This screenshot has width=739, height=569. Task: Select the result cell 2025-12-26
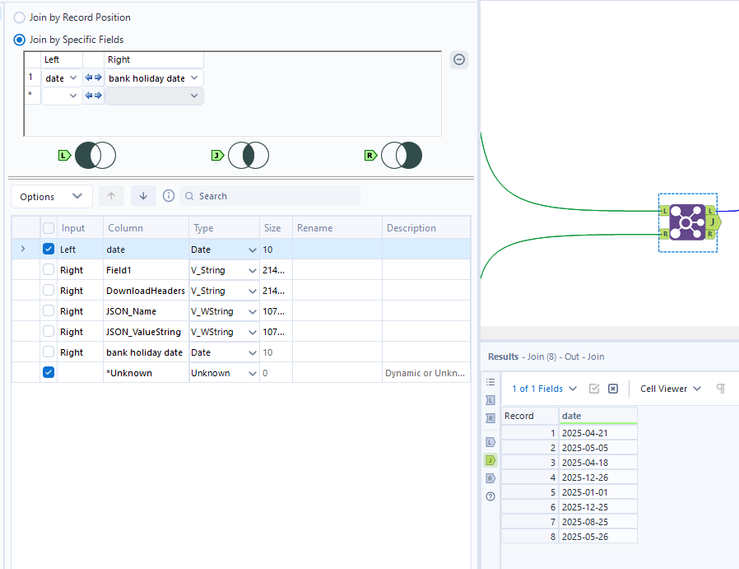coord(598,478)
